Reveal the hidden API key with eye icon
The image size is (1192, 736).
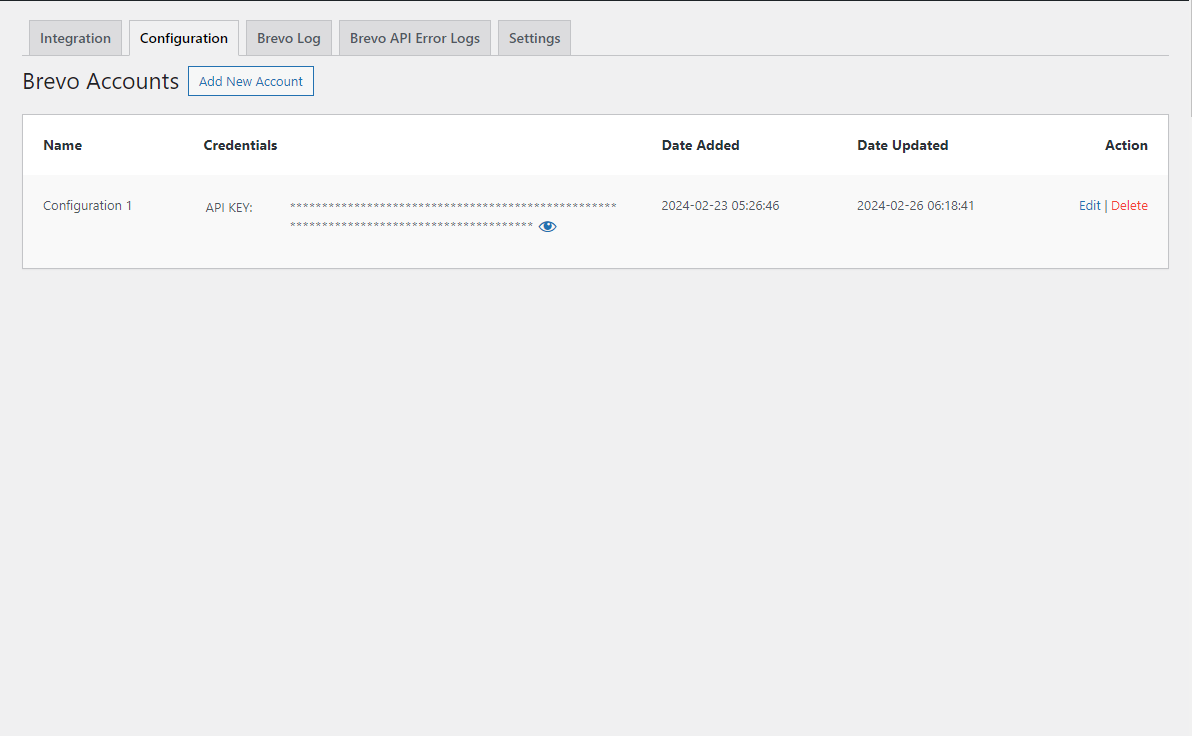coord(547,227)
